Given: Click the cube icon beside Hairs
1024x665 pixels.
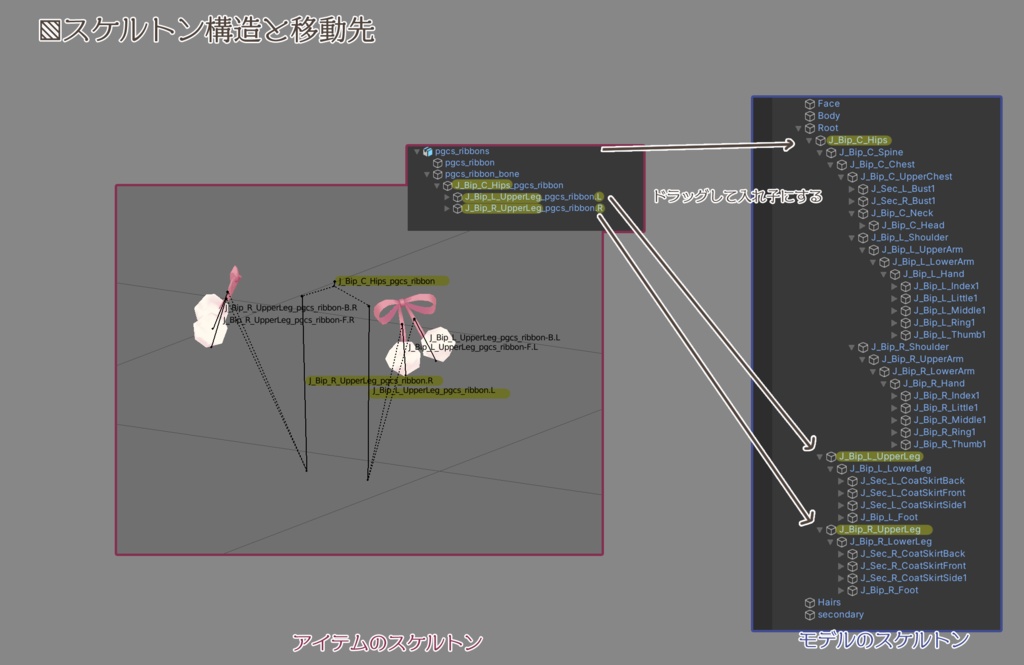Looking at the screenshot, I should pos(810,602).
